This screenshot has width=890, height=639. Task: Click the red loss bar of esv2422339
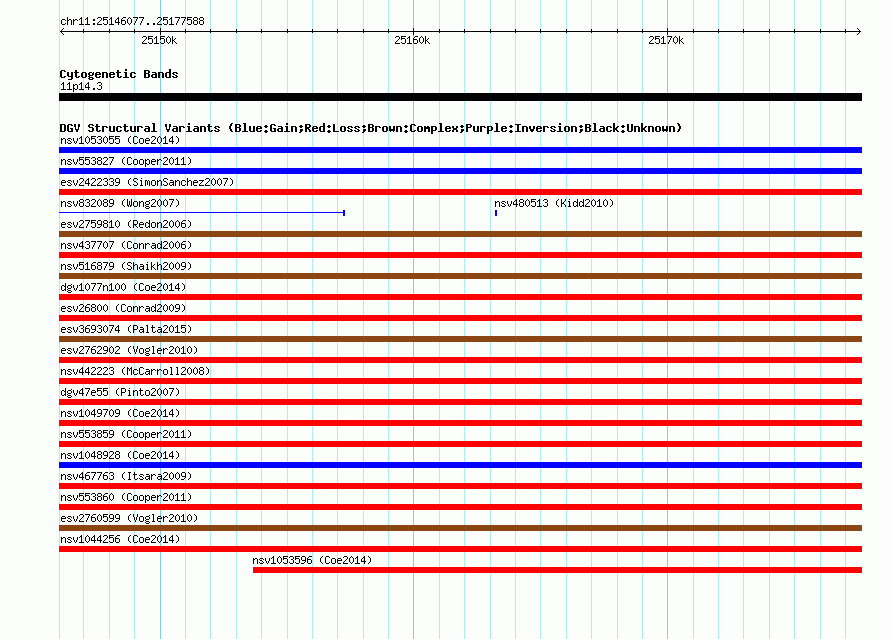(x=460, y=192)
